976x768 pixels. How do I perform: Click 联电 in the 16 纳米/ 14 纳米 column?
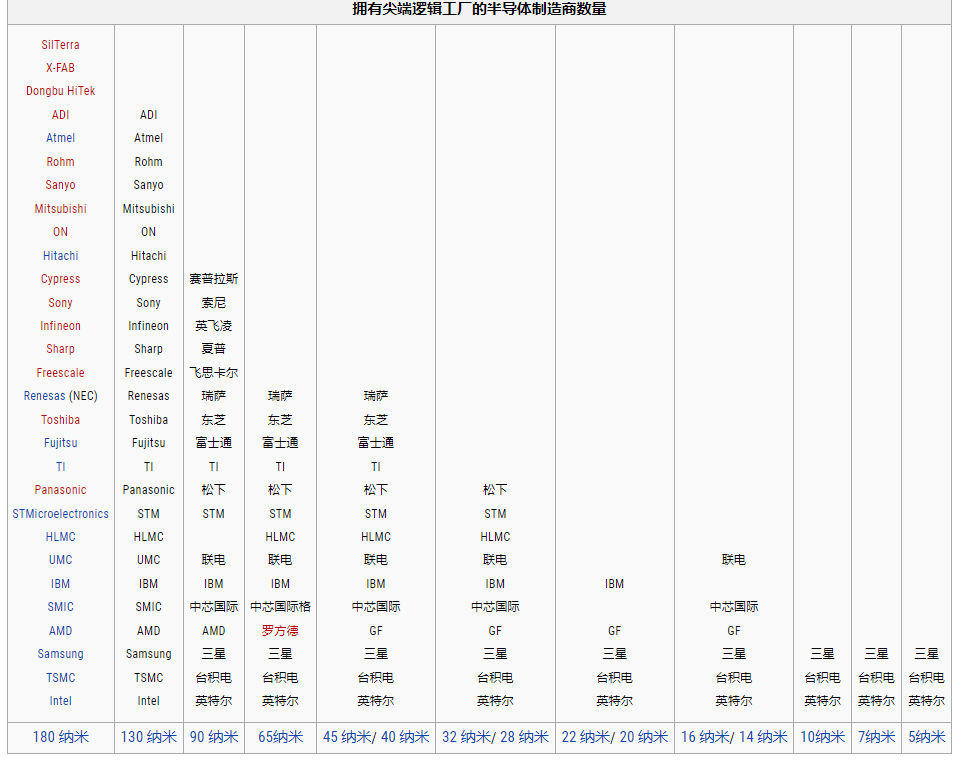point(734,560)
